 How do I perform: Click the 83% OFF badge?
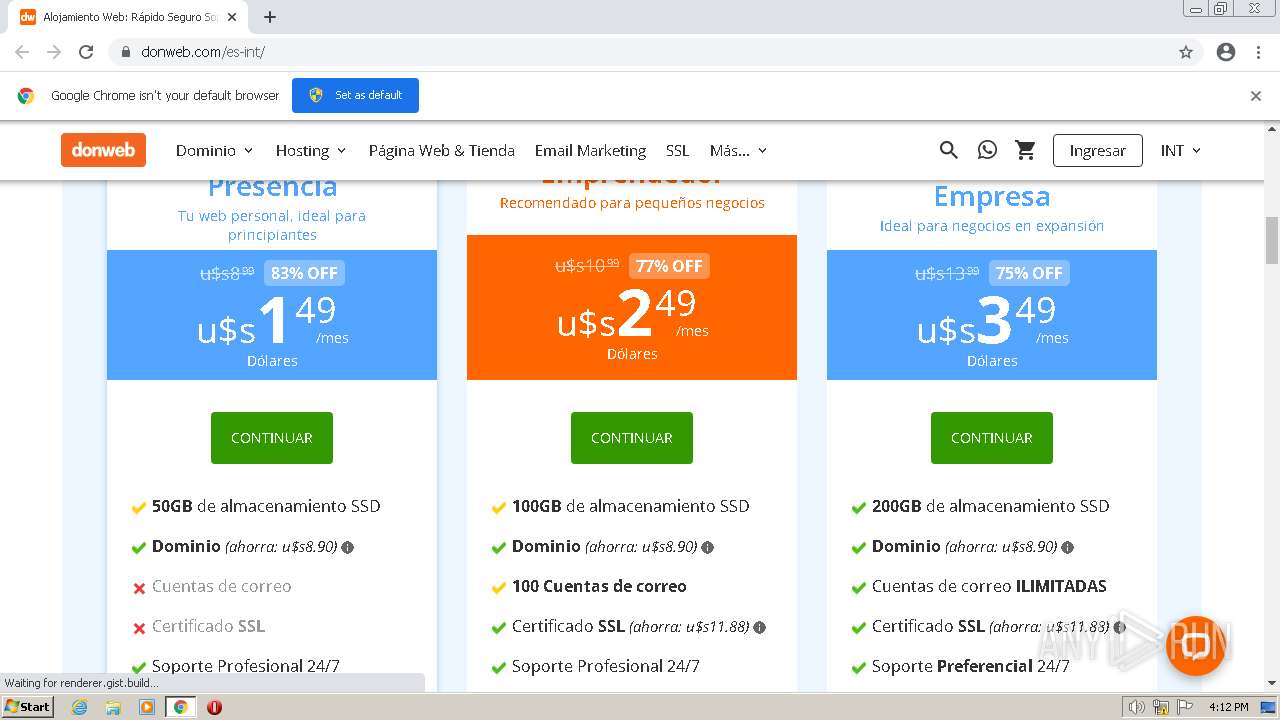pos(304,273)
